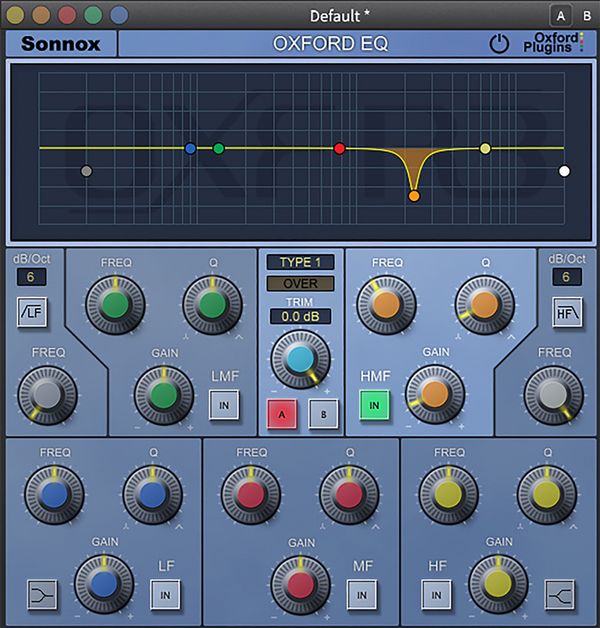Click the green LMF GAIN knob
The height and width of the screenshot is (628, 600).
click(164, 395)
